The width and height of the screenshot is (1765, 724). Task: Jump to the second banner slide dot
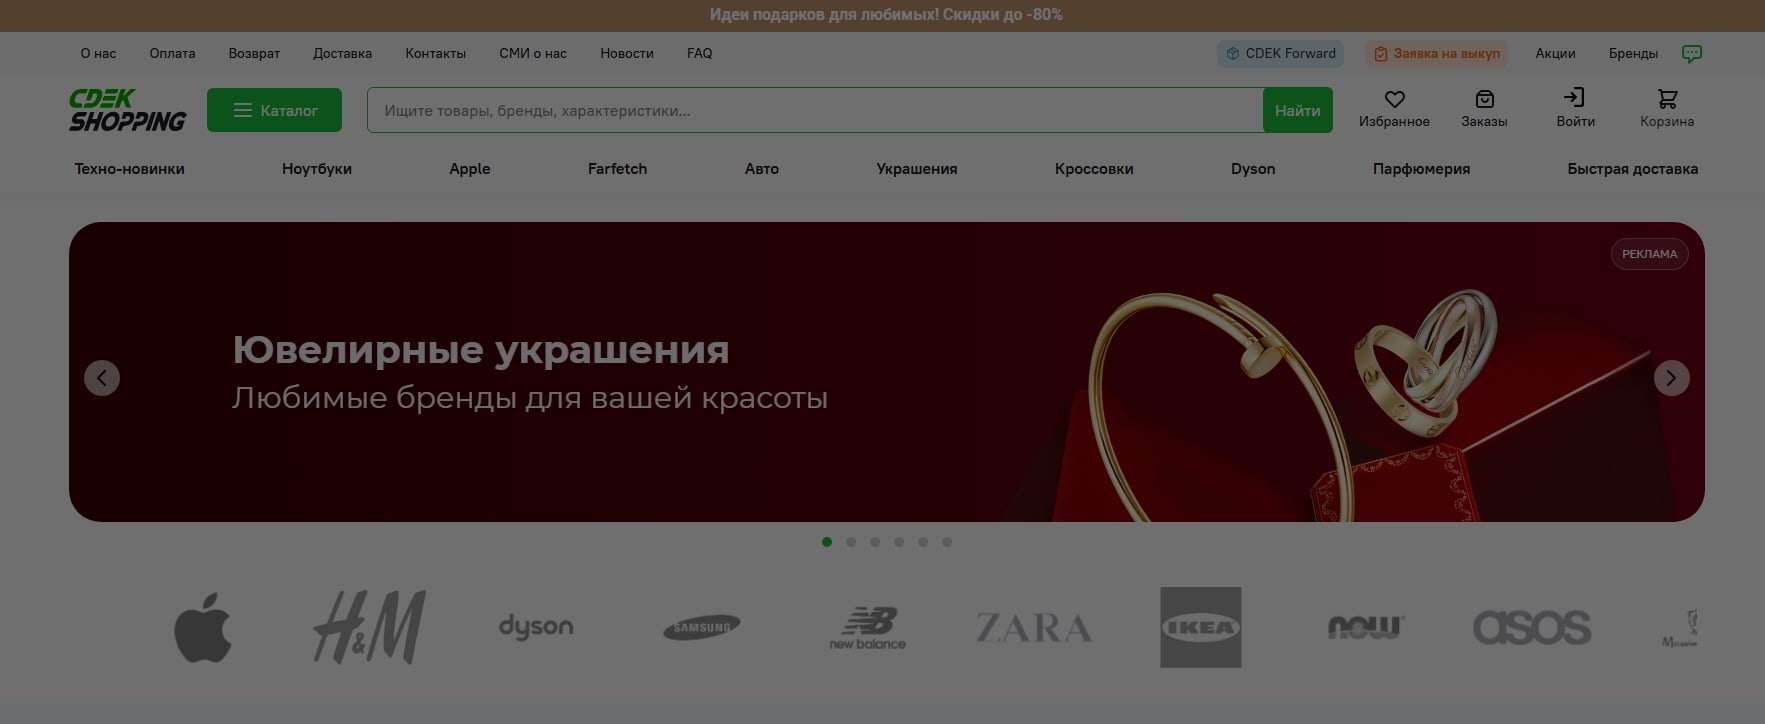pyautogui.click(x=851, y=542)
